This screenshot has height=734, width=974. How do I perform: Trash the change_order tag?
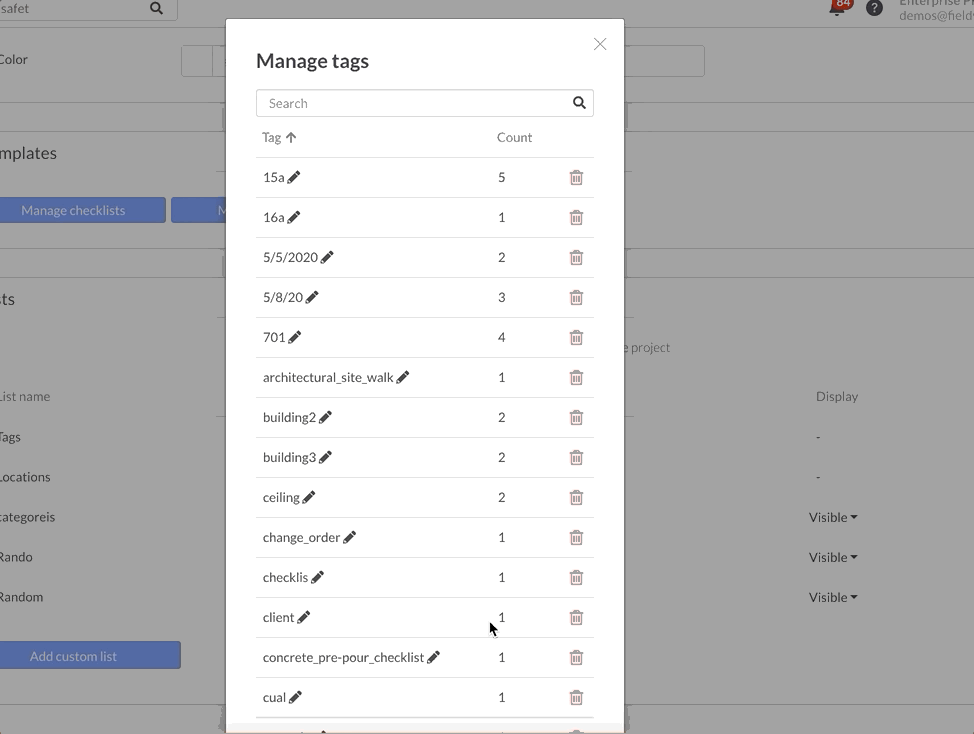pos(576,537)
